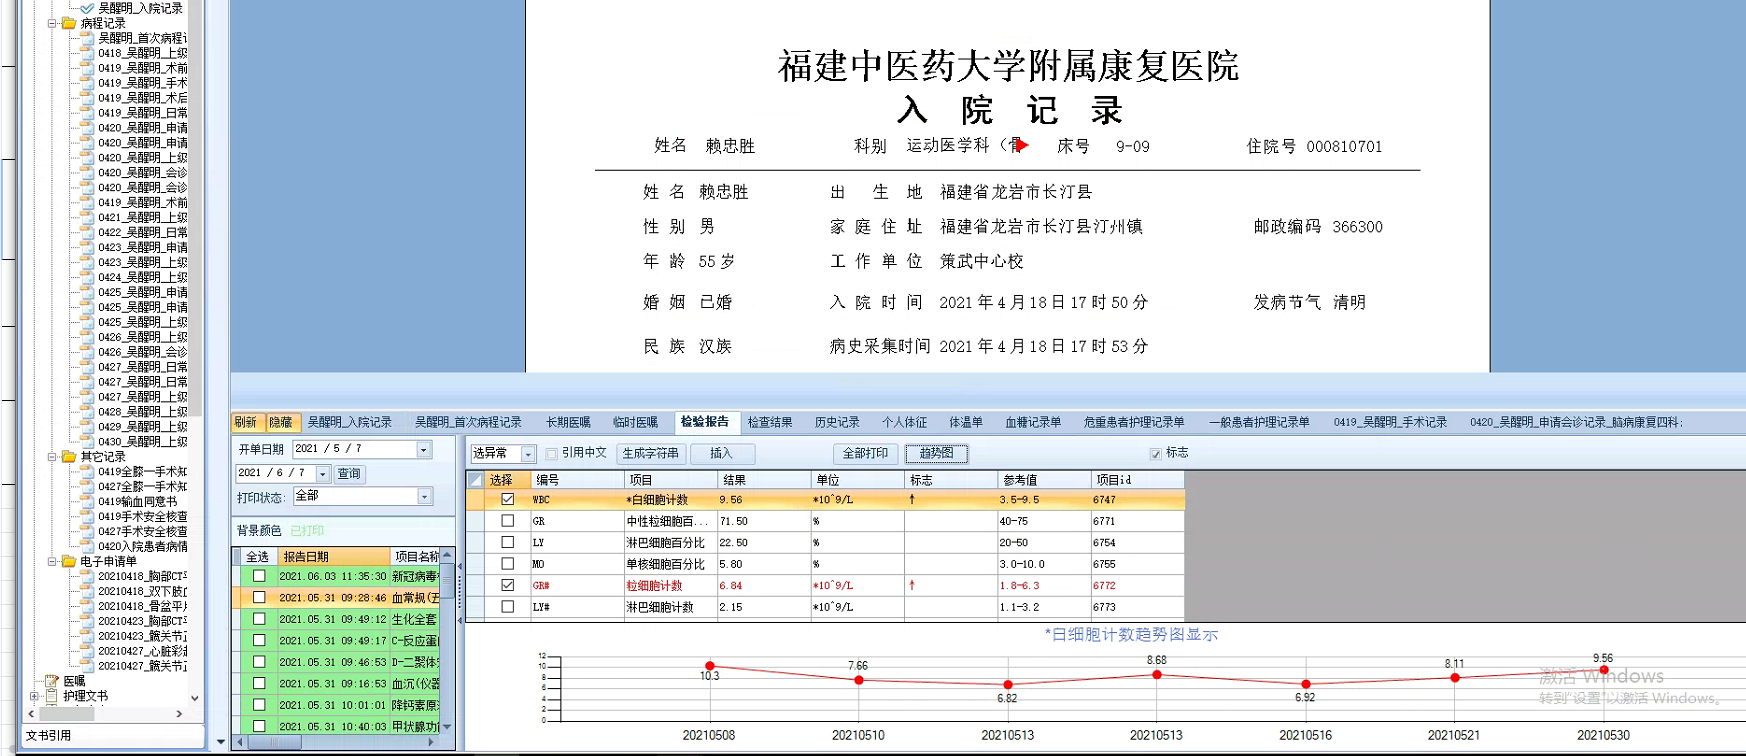Click the 刷新 button
1746x756 pixels.
[246, 422]
